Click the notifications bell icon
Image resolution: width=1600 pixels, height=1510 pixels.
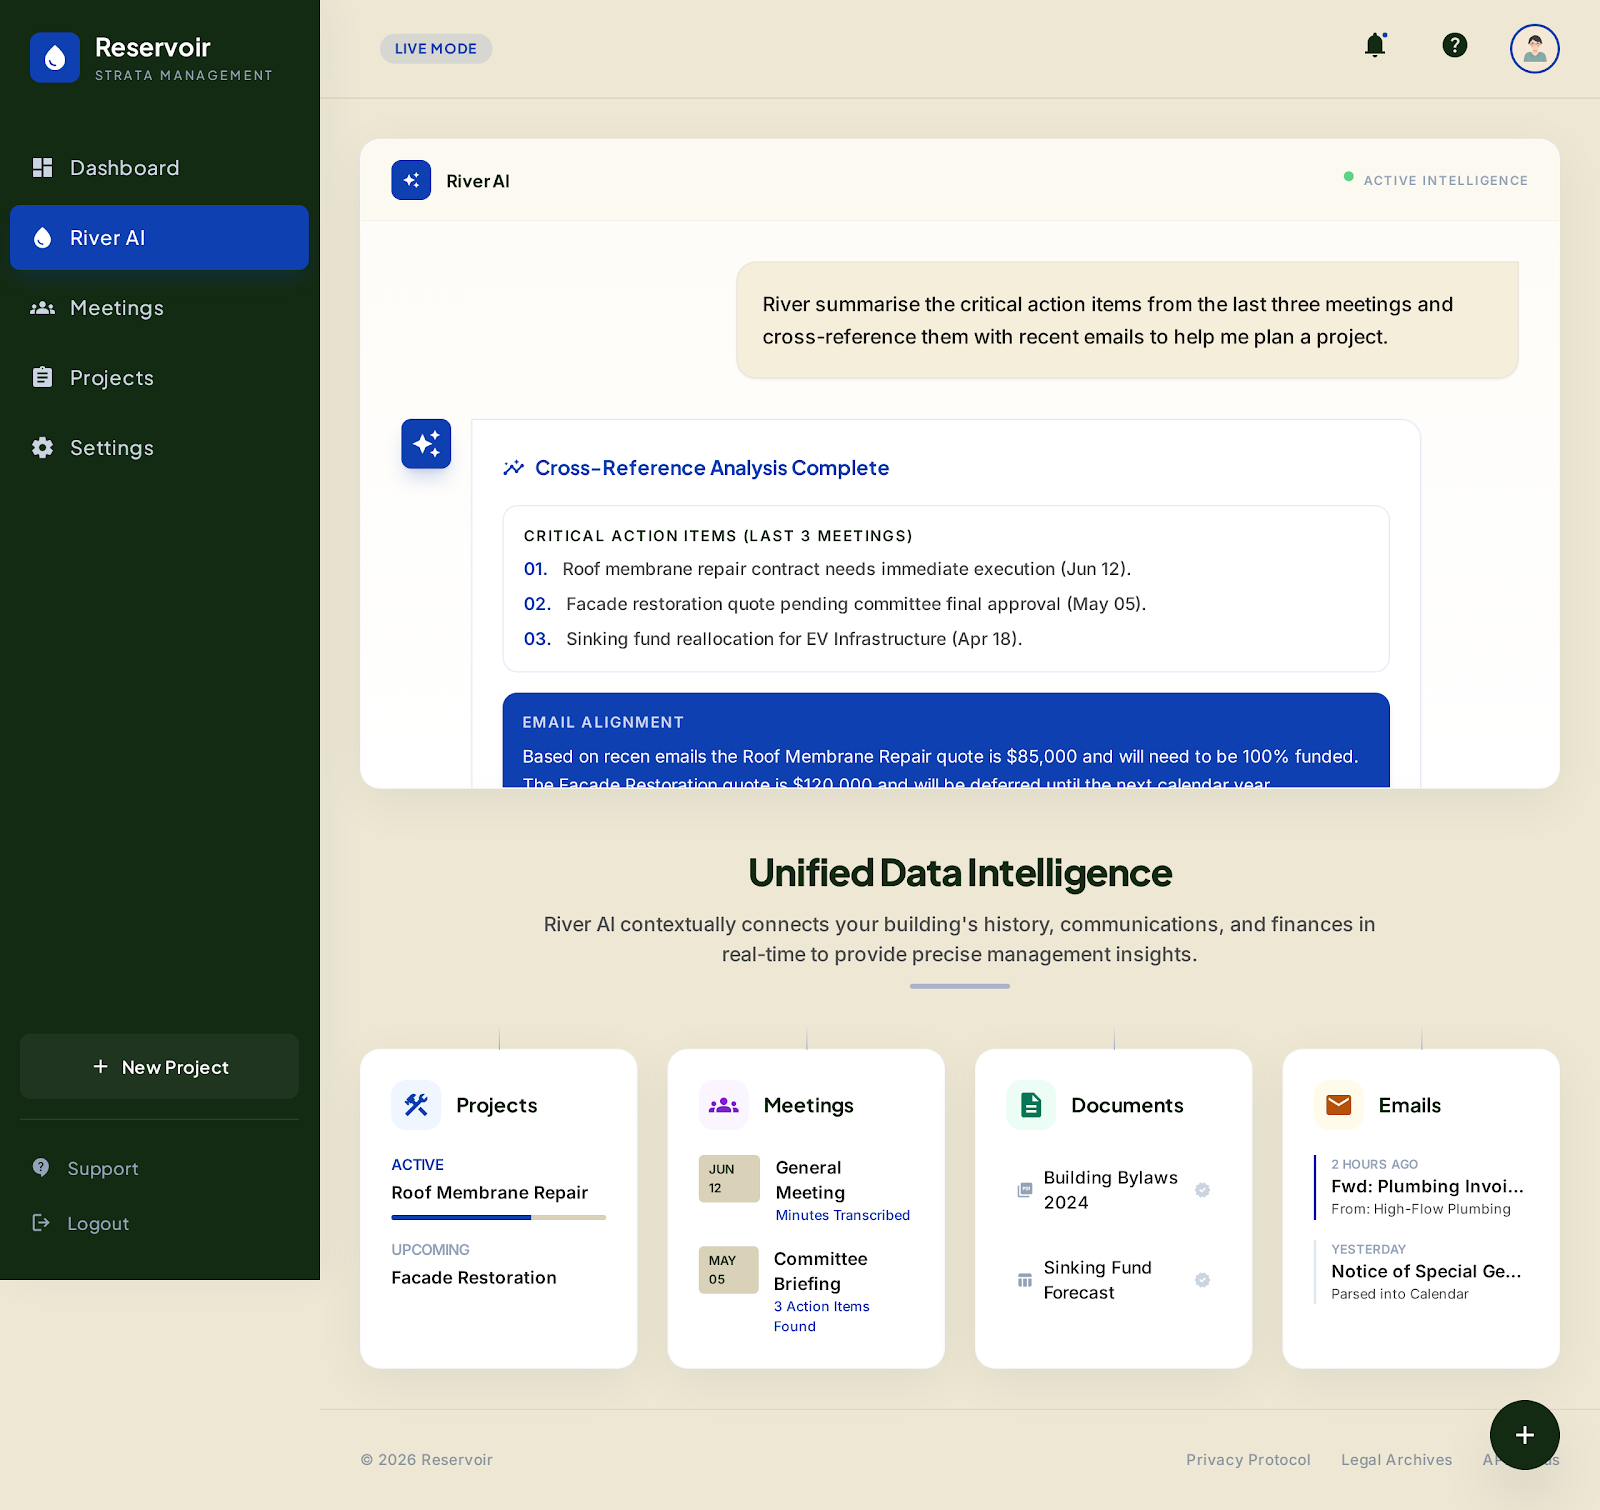pyautogui.click(x=1375, y=45)
